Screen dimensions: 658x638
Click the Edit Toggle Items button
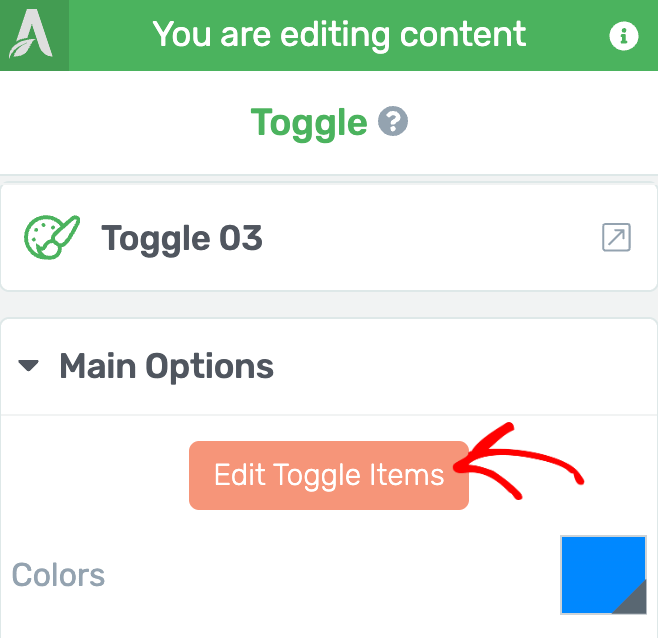329,475
